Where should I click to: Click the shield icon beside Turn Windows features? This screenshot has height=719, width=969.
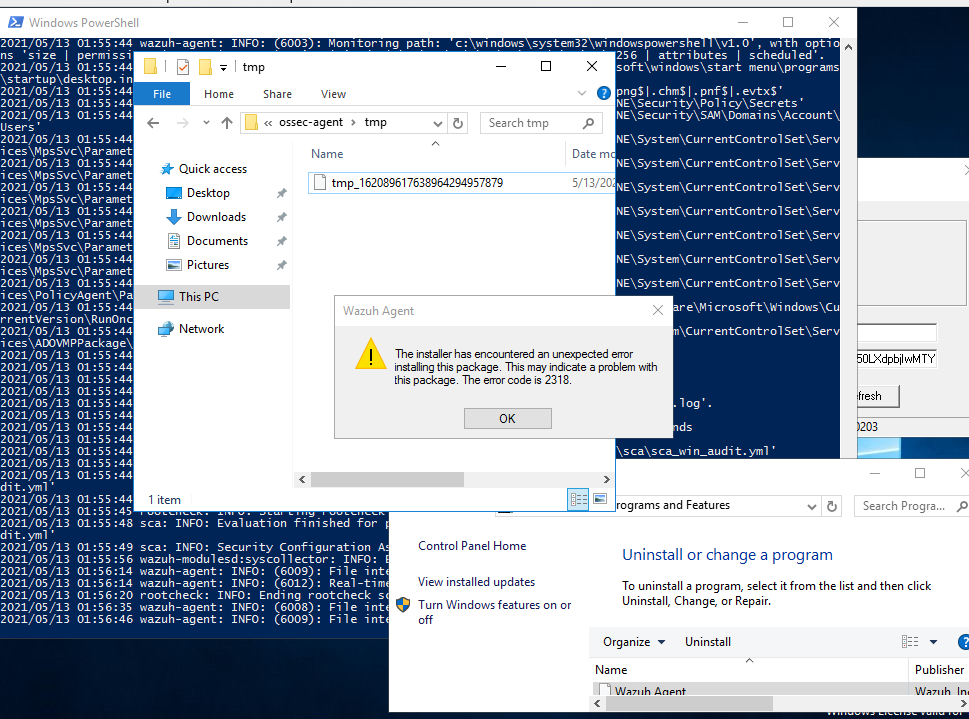click(403, 605)
